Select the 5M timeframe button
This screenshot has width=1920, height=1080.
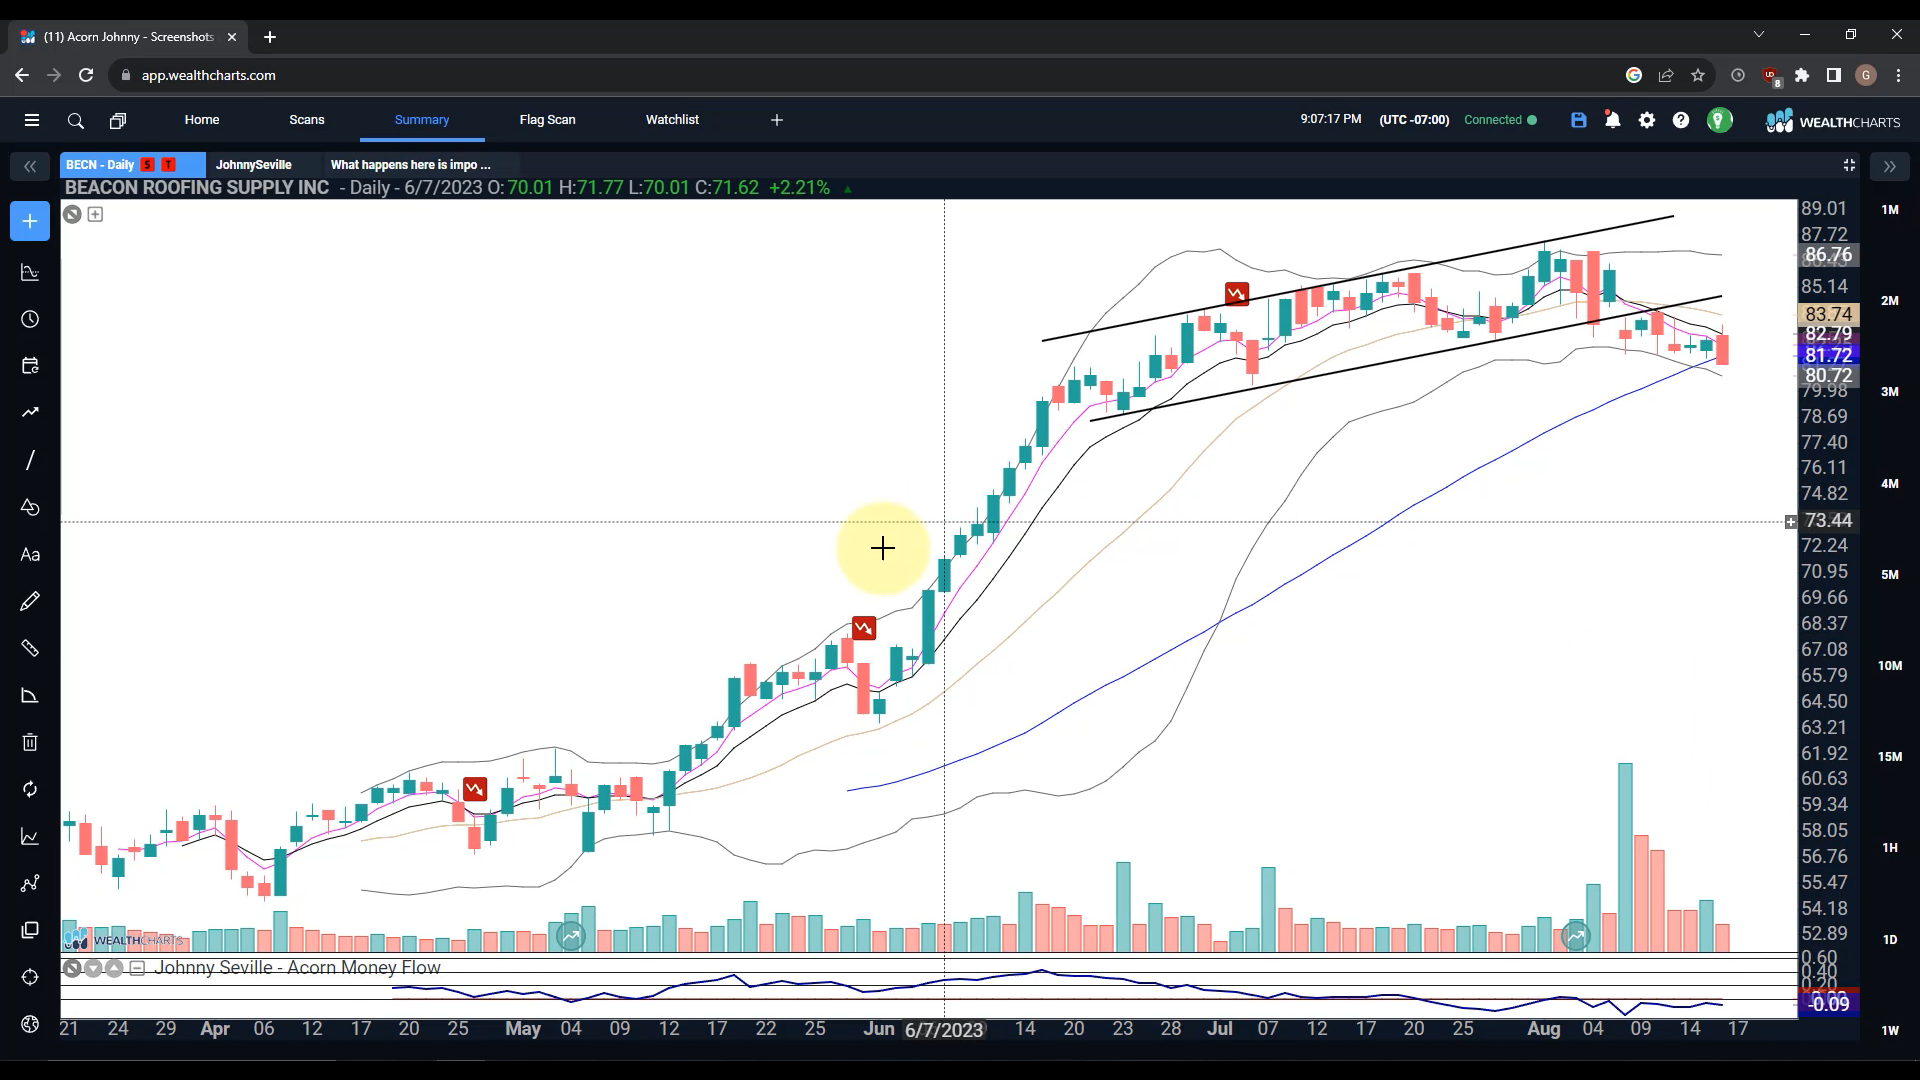pyautogui.click(x=1890, y=575)
